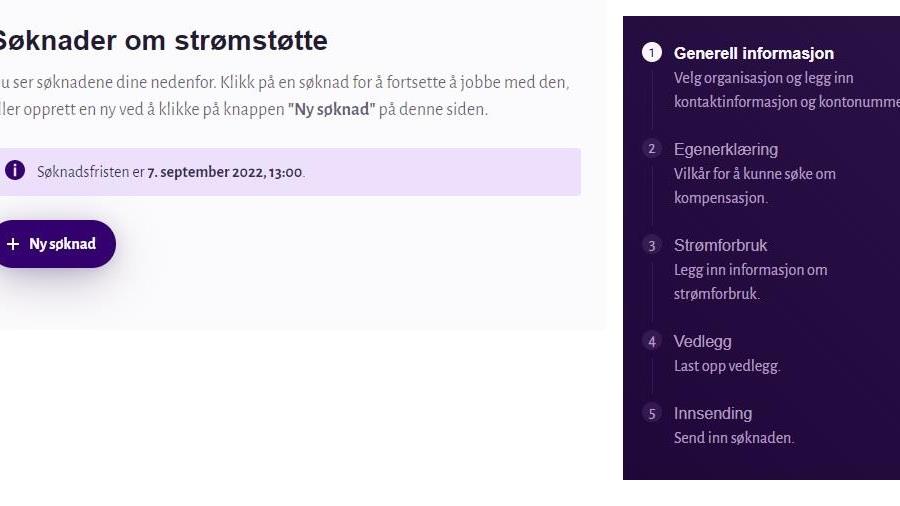Click the plus icon on Ny søknad
Screen dimensions: 900x506
(13, 244)
